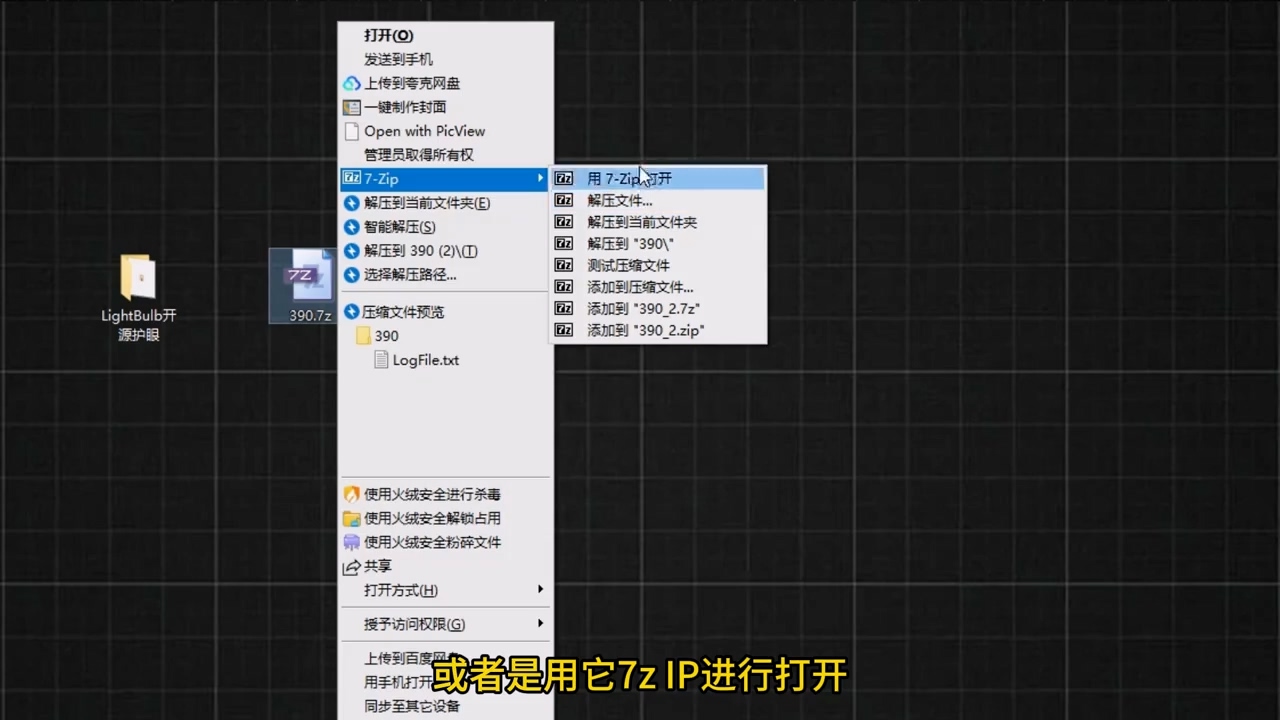Click 7z icon beside 添加到压缩文件...

(564, 287)
